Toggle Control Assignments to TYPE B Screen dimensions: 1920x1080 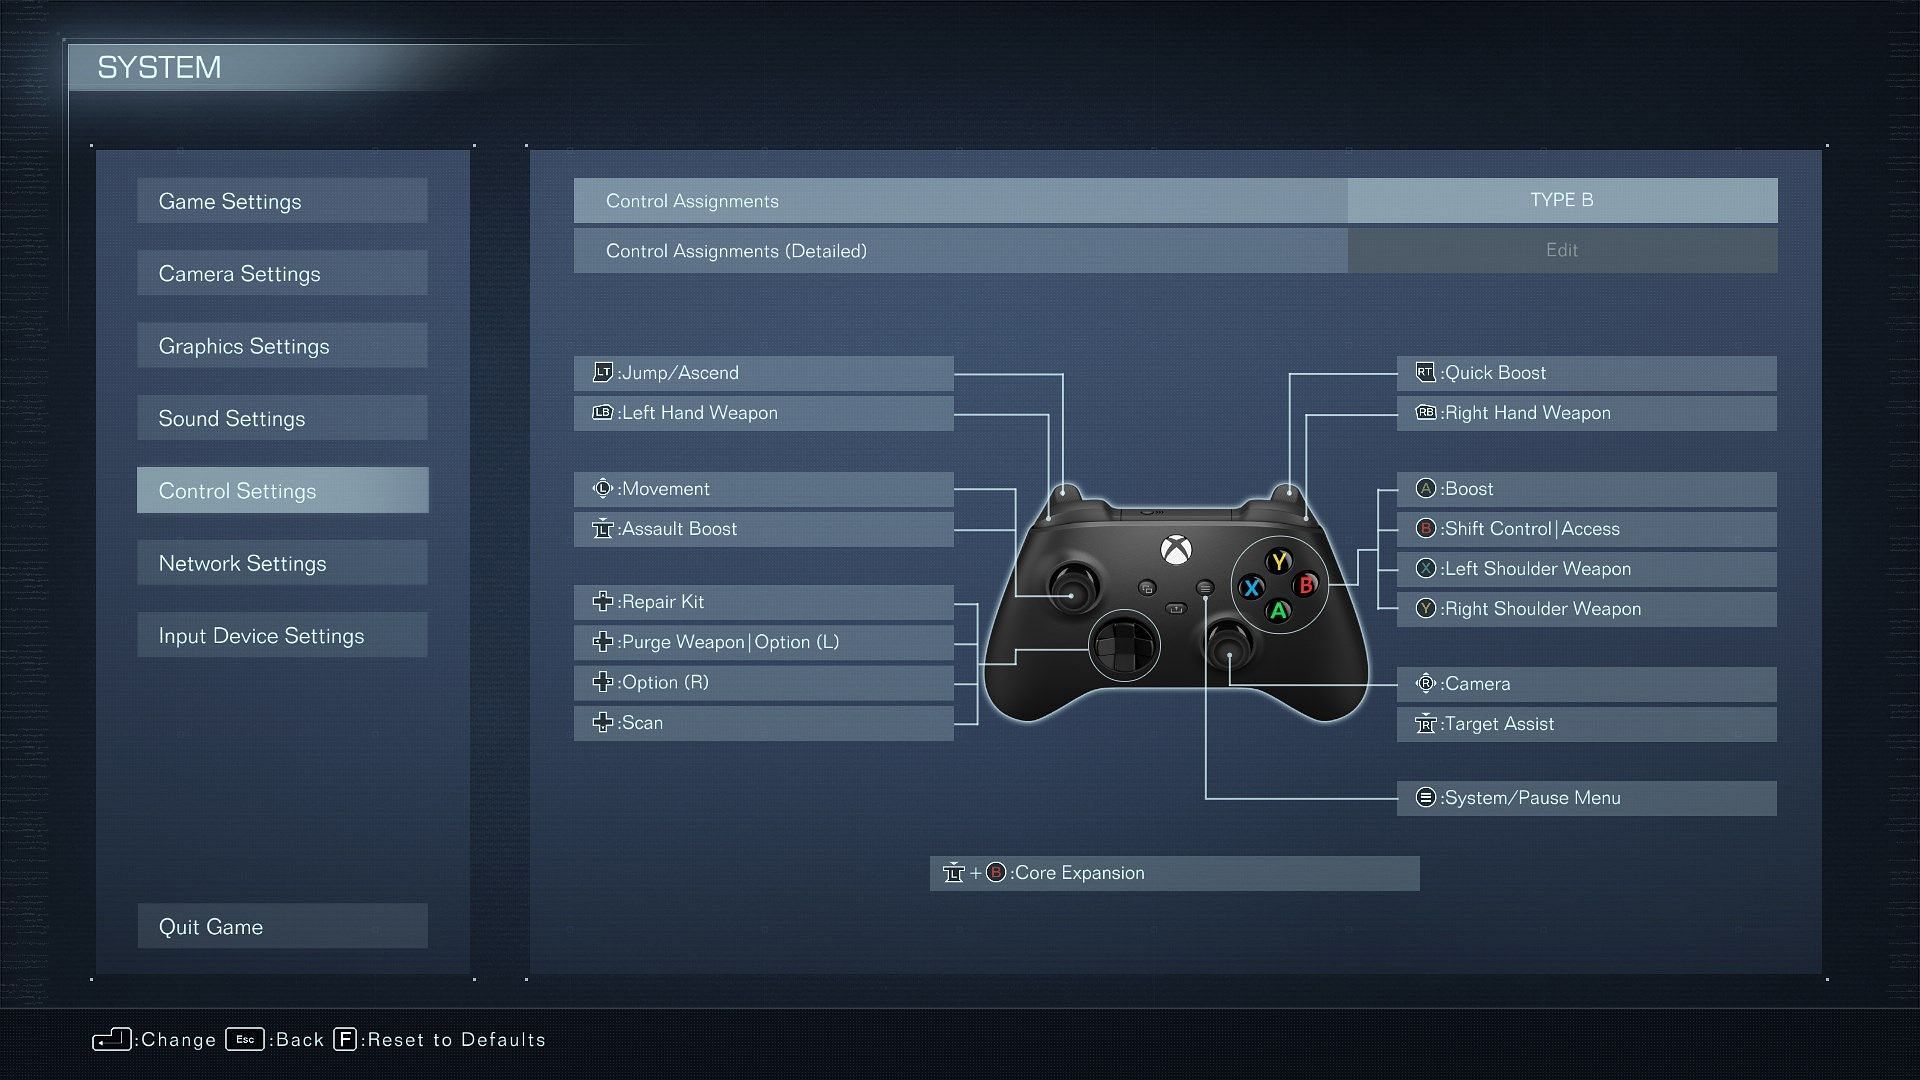pyautogui.click(x=1563, y=200)
